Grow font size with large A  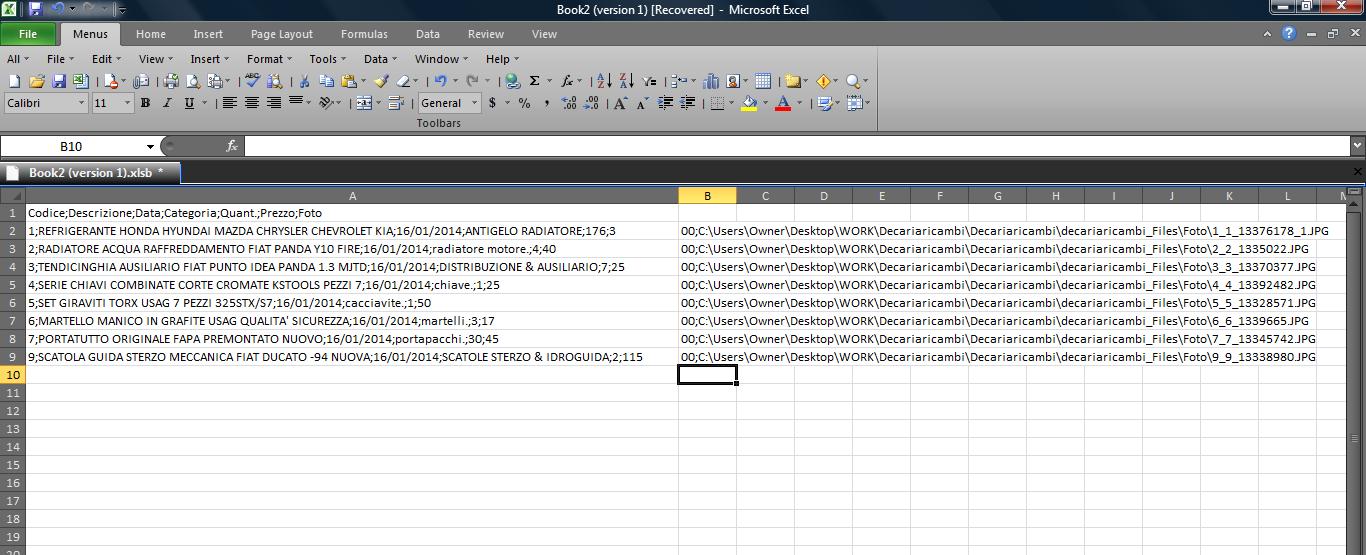click(x=620, y=103)
